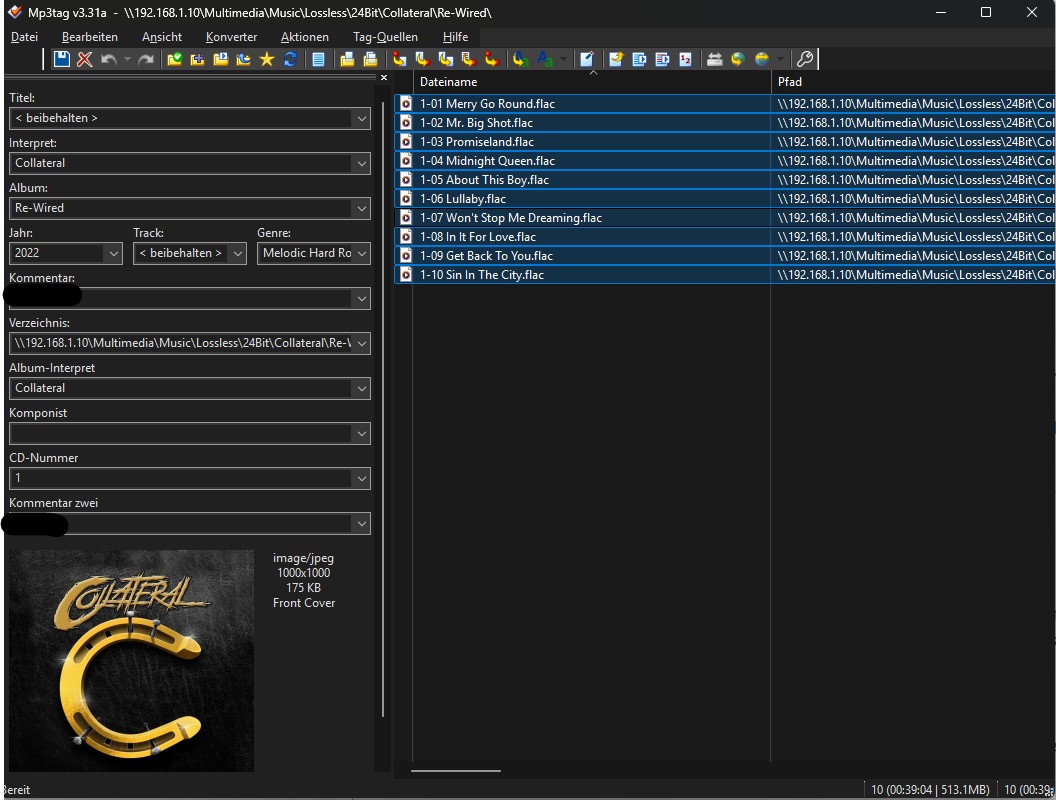The height and width of the screenshot is (800, 1056).
Task: Open extended tags with the pencil note icon
Action: 587,59
